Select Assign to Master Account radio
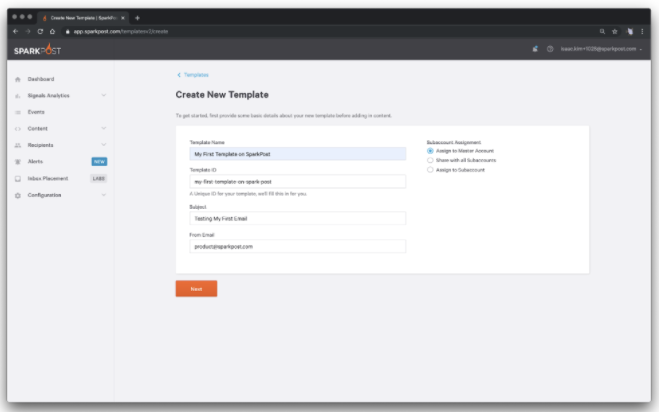 430,151
